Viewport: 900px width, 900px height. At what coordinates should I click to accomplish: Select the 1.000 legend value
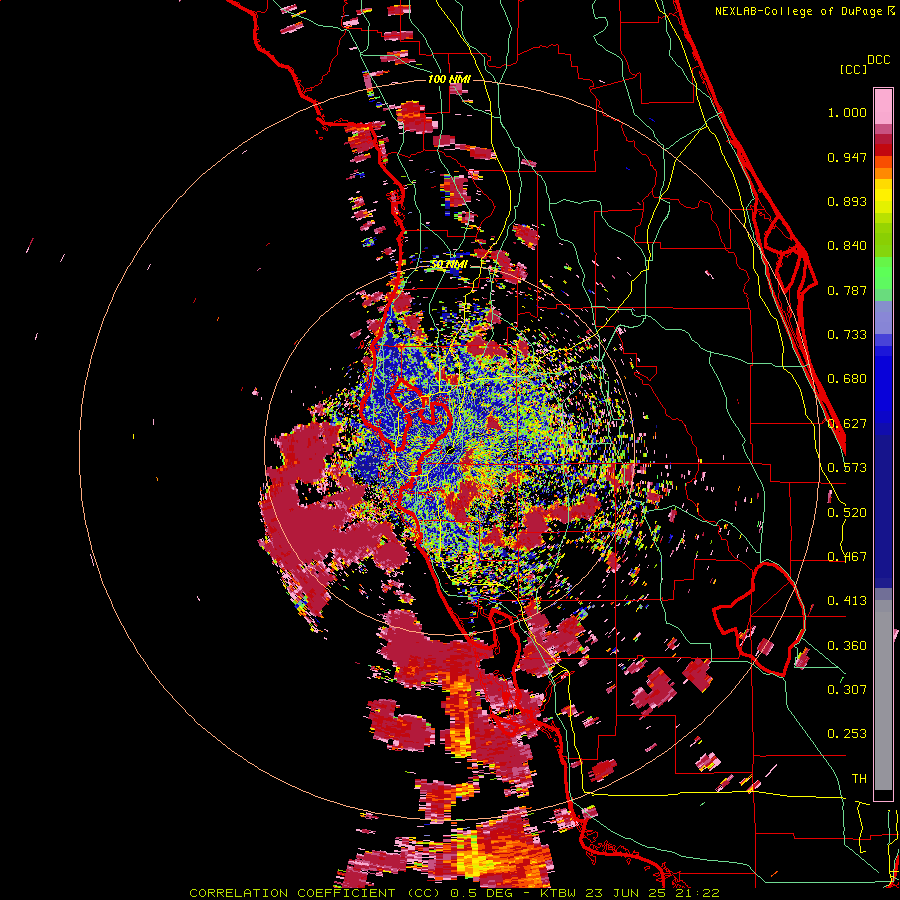[x=847, y=112]
